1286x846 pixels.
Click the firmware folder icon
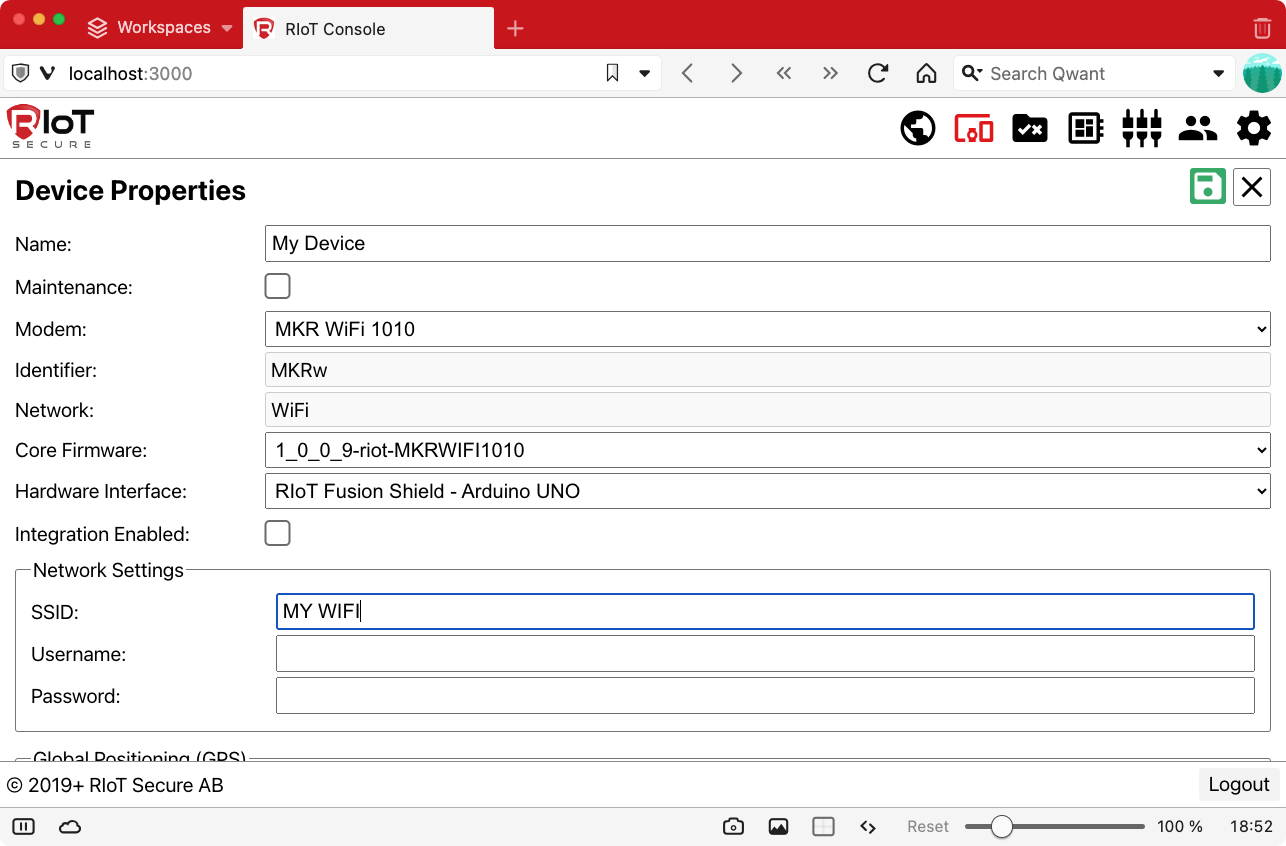coord(1029,128)
